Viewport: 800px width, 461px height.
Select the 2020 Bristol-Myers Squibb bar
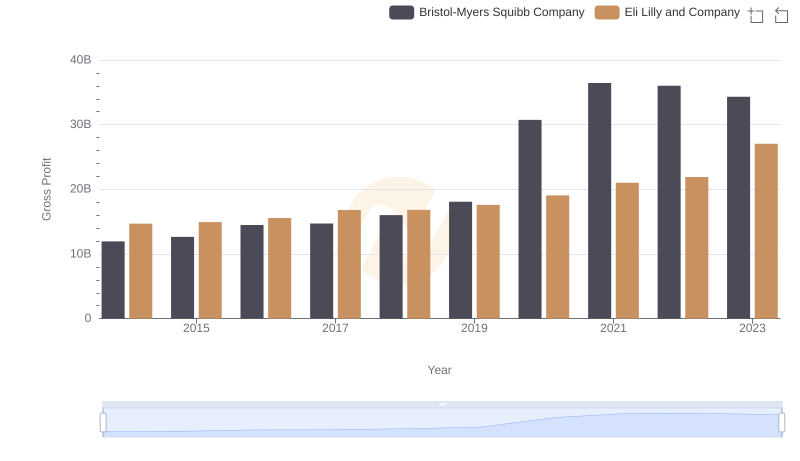pos(530,219)
